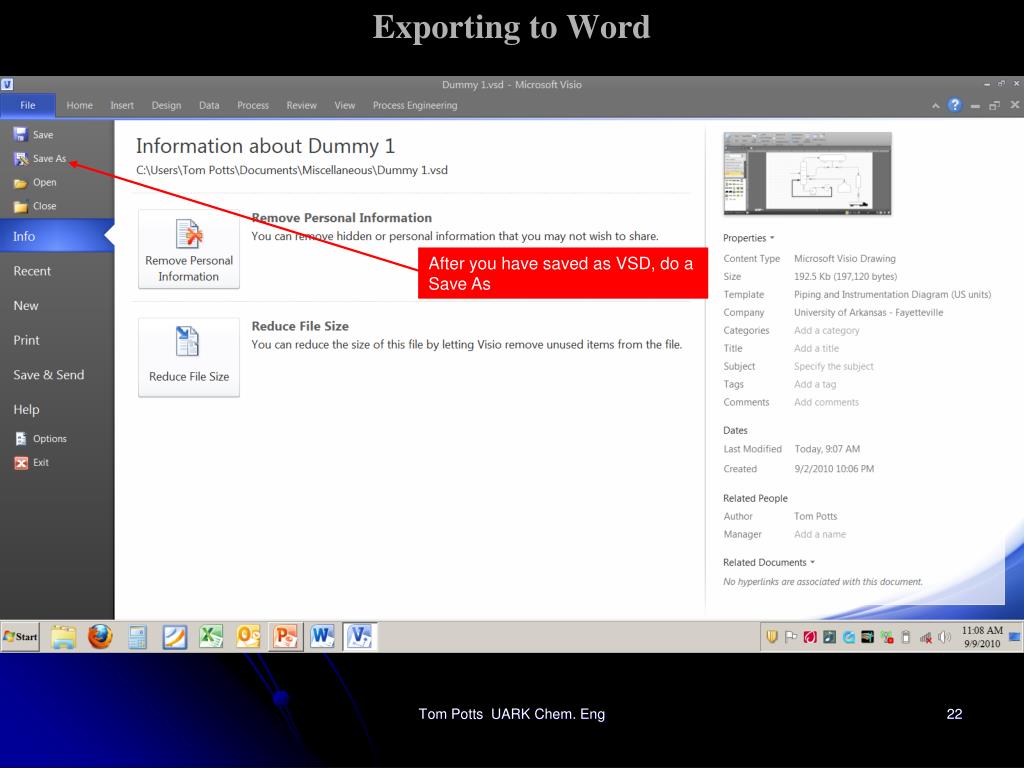Click the Add a title field
The image size is (1024, 768).
[x=816, y=349]
